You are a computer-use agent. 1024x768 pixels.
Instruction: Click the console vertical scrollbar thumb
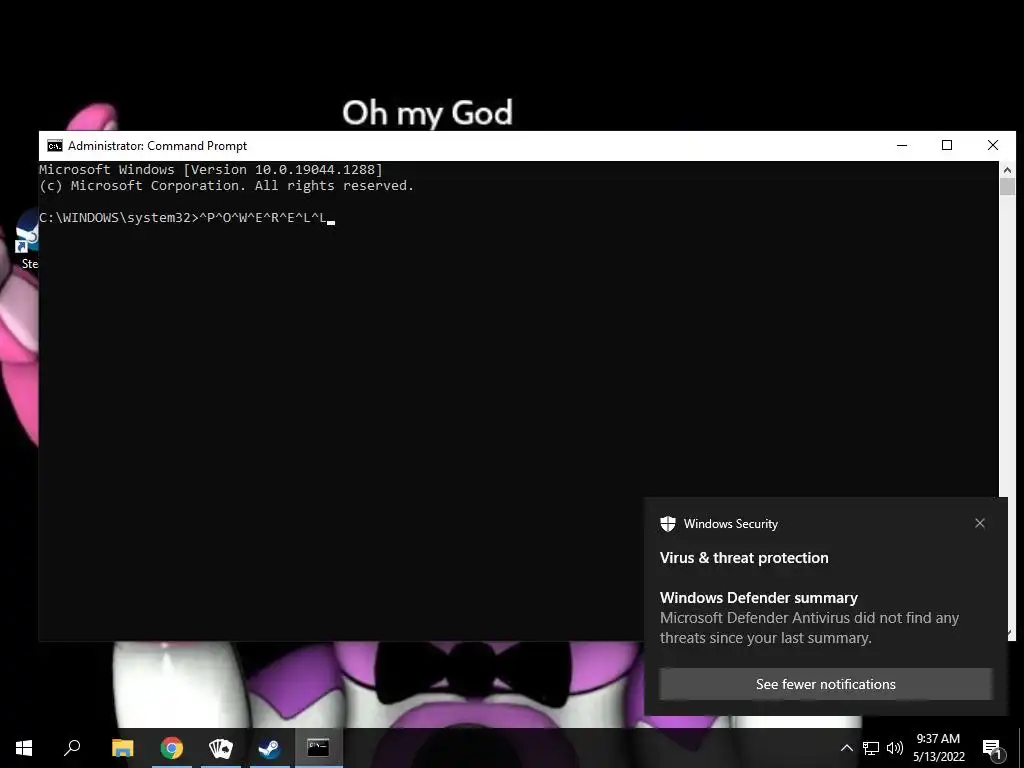point(1007,186)
